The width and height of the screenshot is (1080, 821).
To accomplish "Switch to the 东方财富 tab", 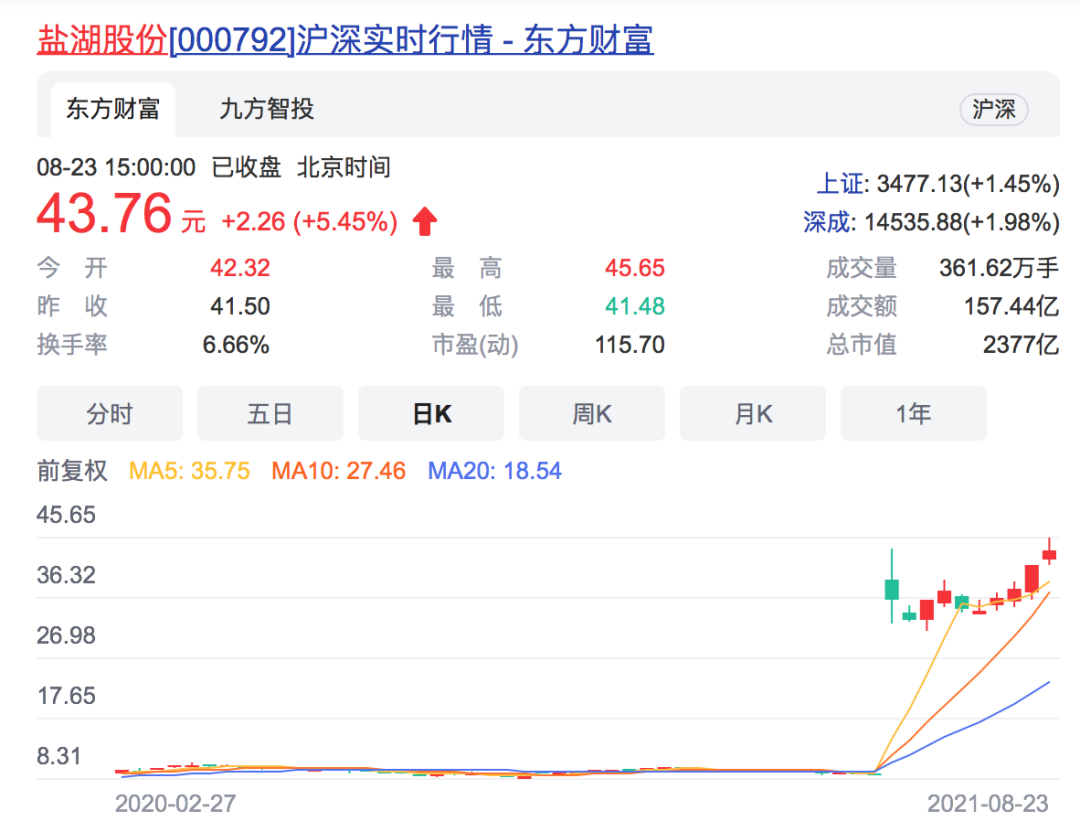I will (113, 109).
